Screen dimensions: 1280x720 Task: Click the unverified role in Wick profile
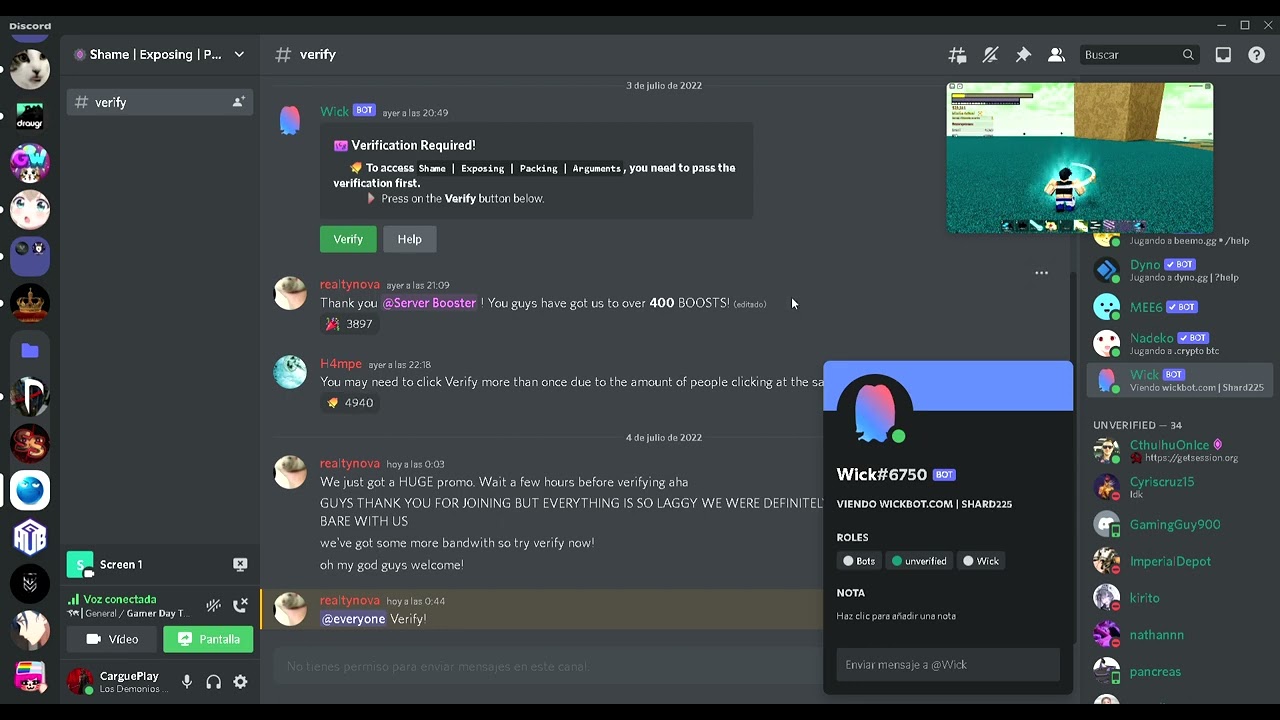[x=919, y=561]
